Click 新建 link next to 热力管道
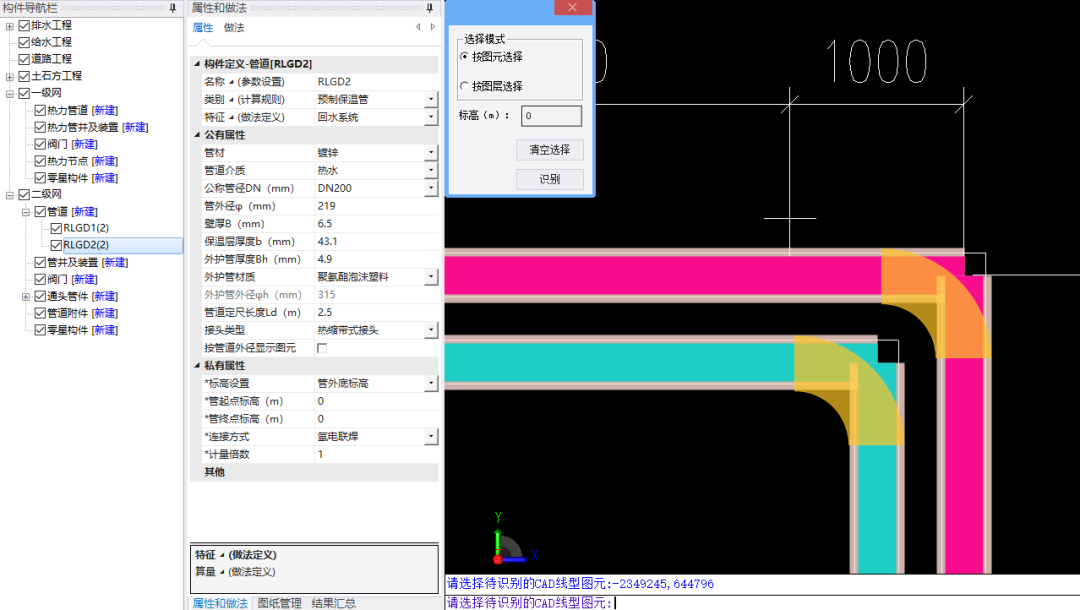This screenshot has height=610, width=1080. pyautogui.click(x=105, y=110)
